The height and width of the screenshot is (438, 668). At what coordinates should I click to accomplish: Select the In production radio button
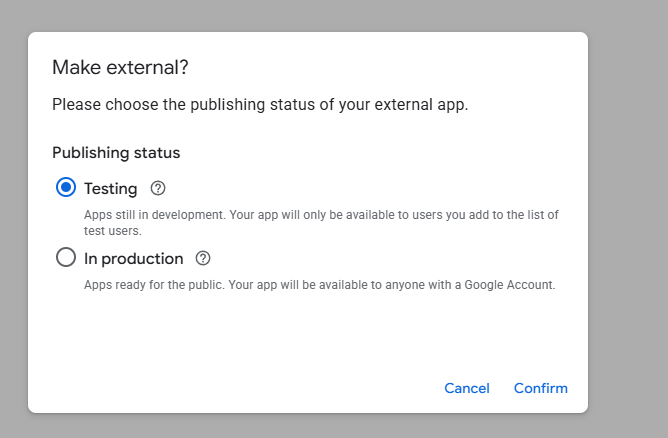[x=66, y=257]
